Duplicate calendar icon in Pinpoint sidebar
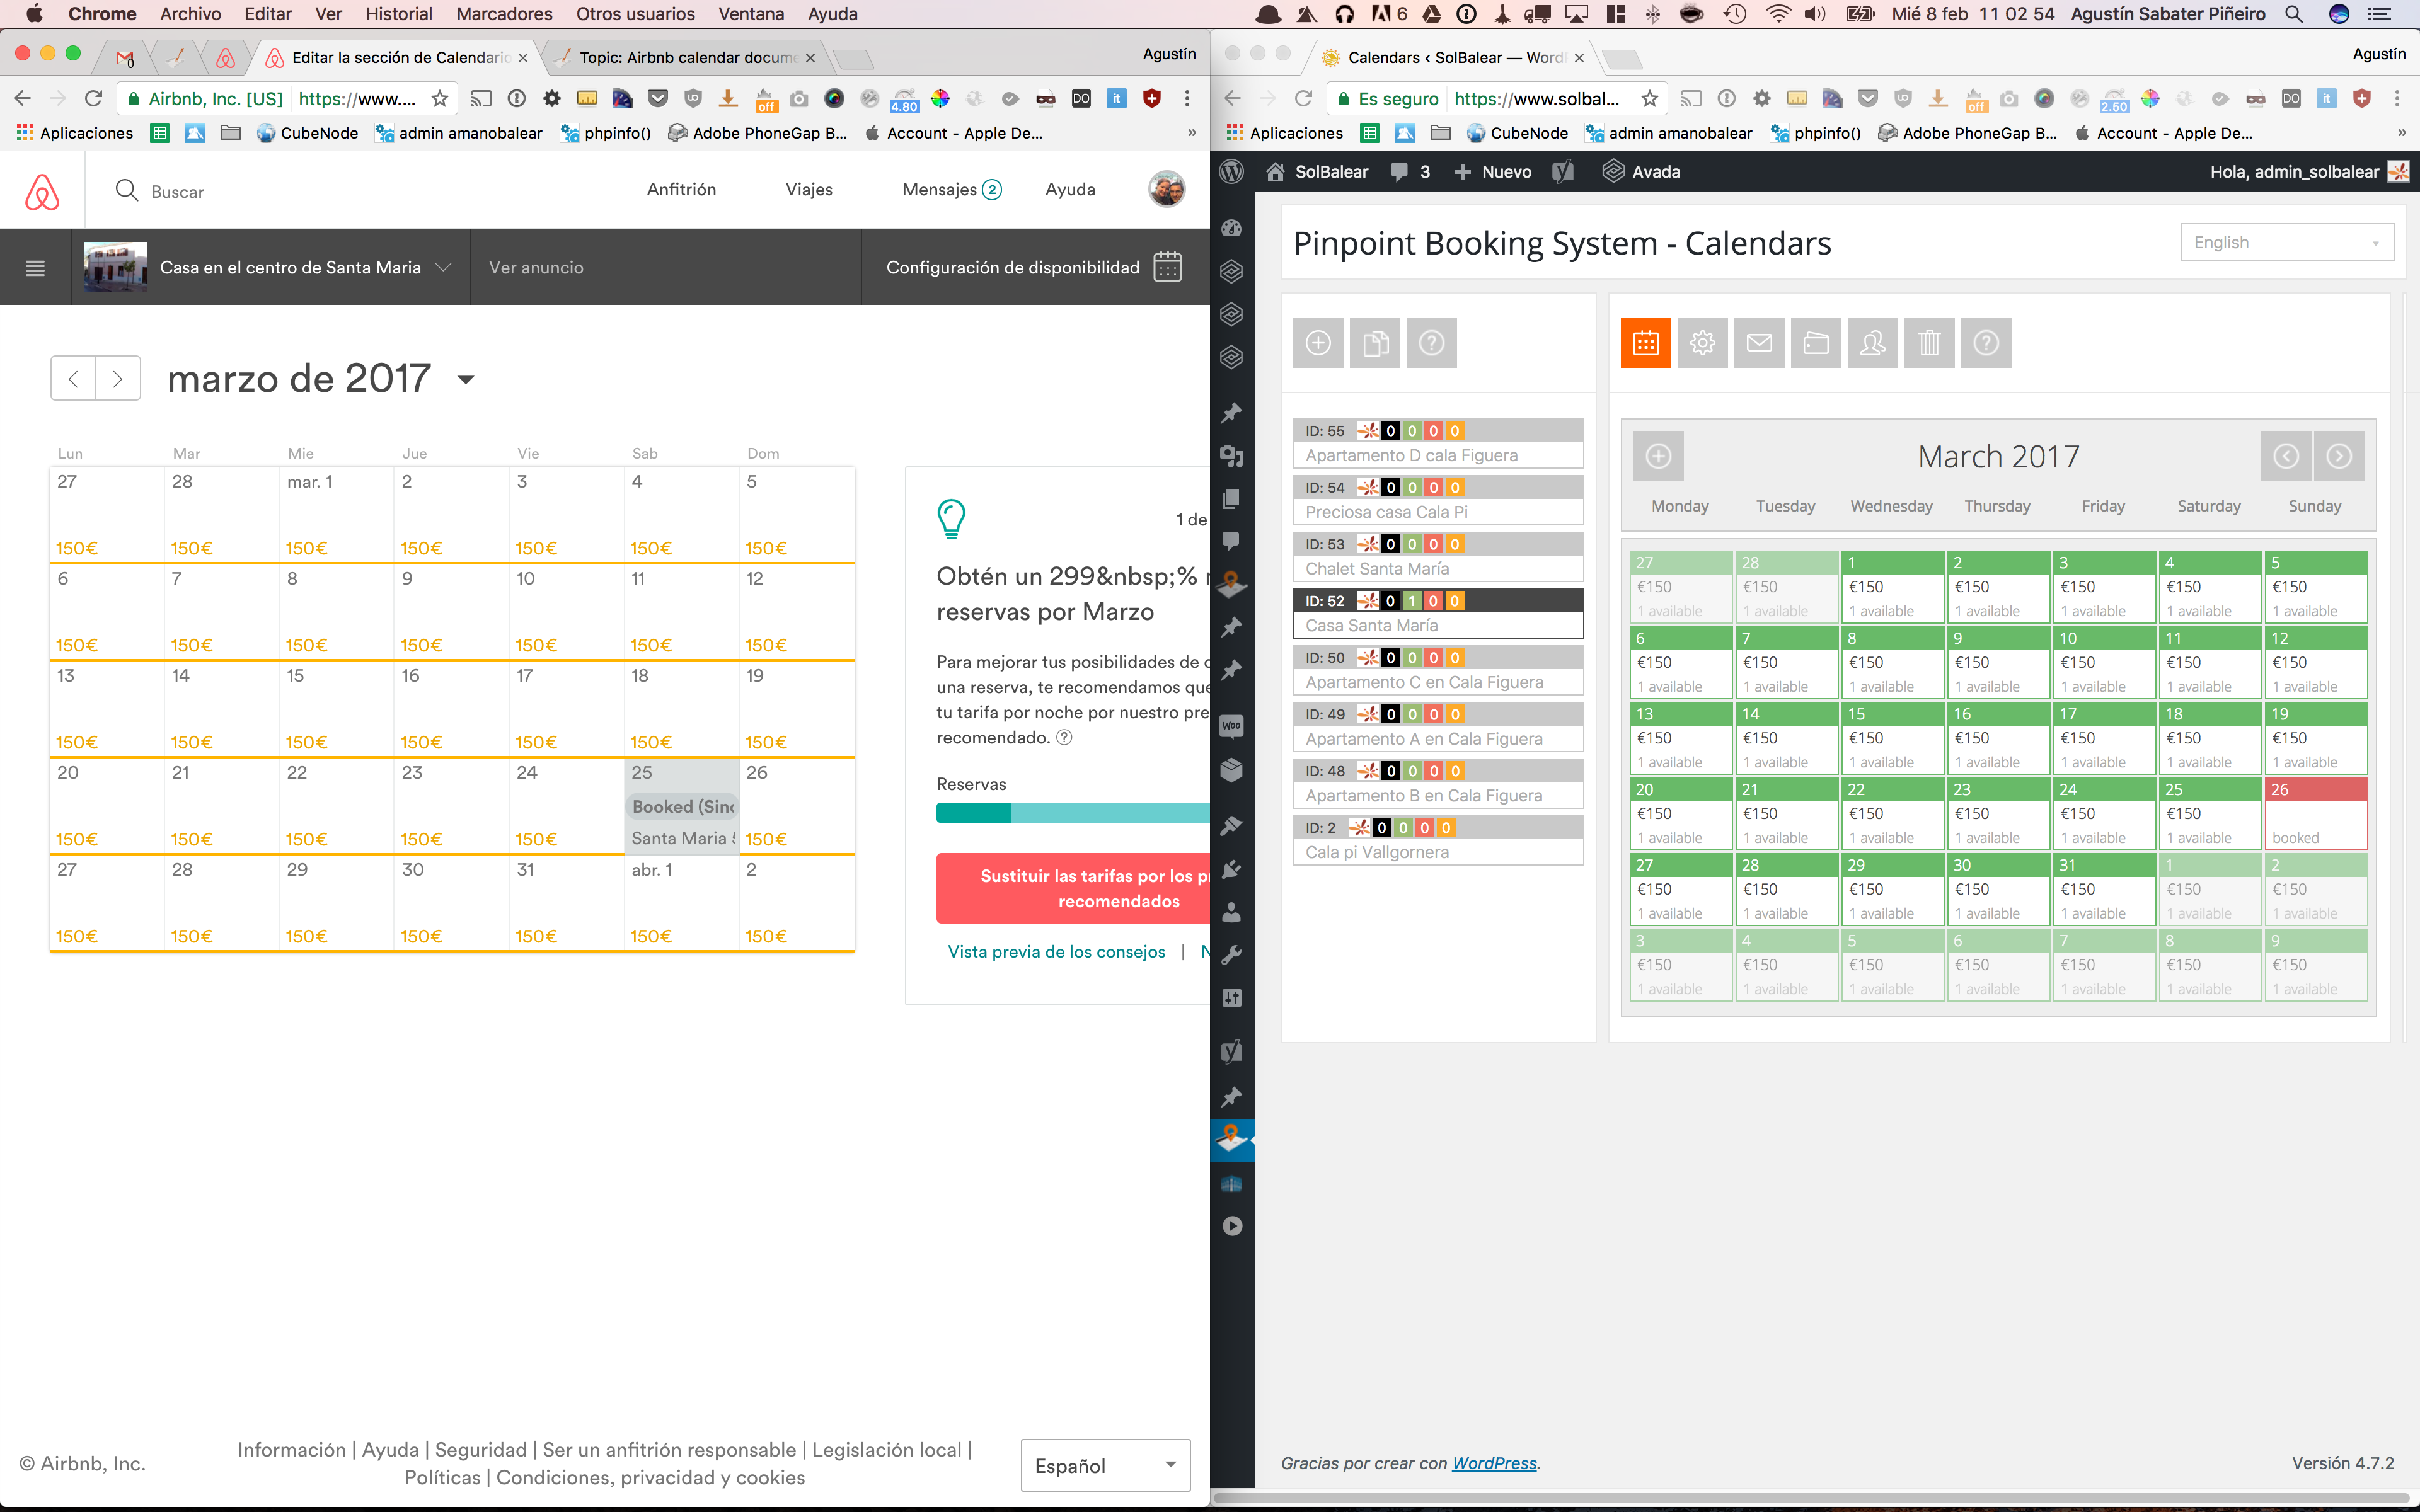Image resolution: width=2420 pixels, height=1512 pixels. point(1375,343)
